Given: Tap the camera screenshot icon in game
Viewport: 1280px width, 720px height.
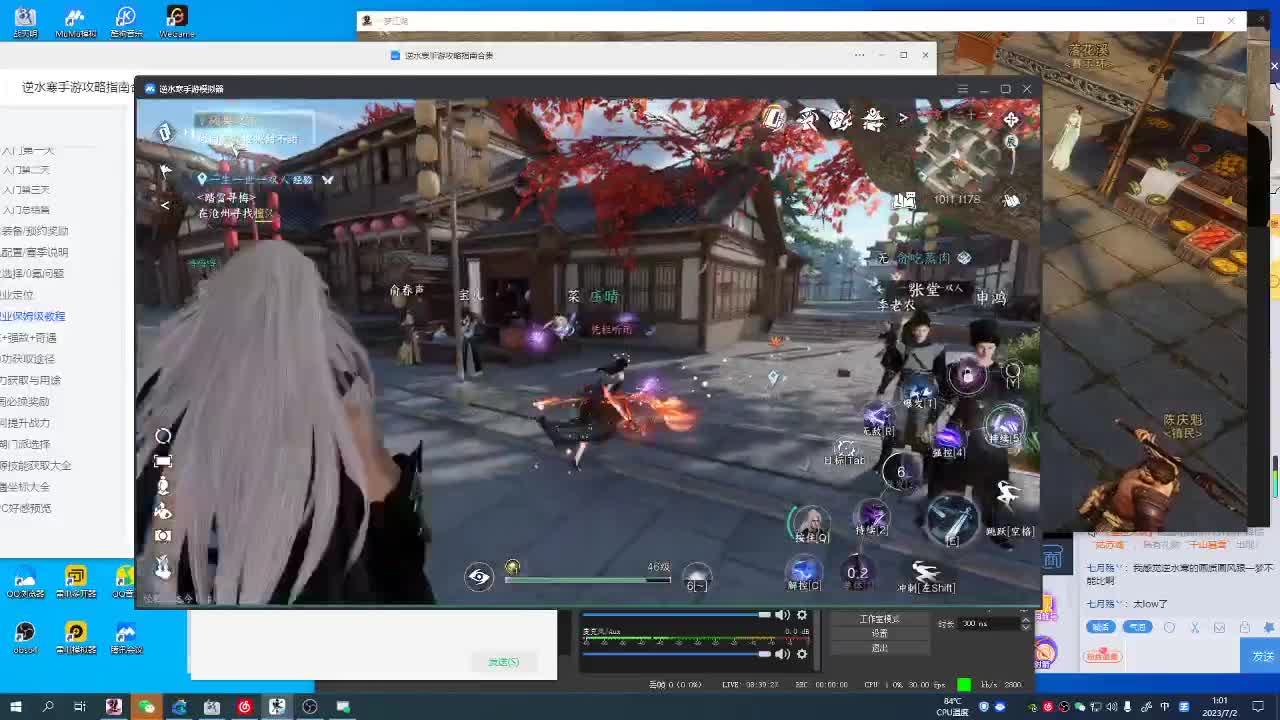Looking at the screenshot, I should (x=163, y=536).
